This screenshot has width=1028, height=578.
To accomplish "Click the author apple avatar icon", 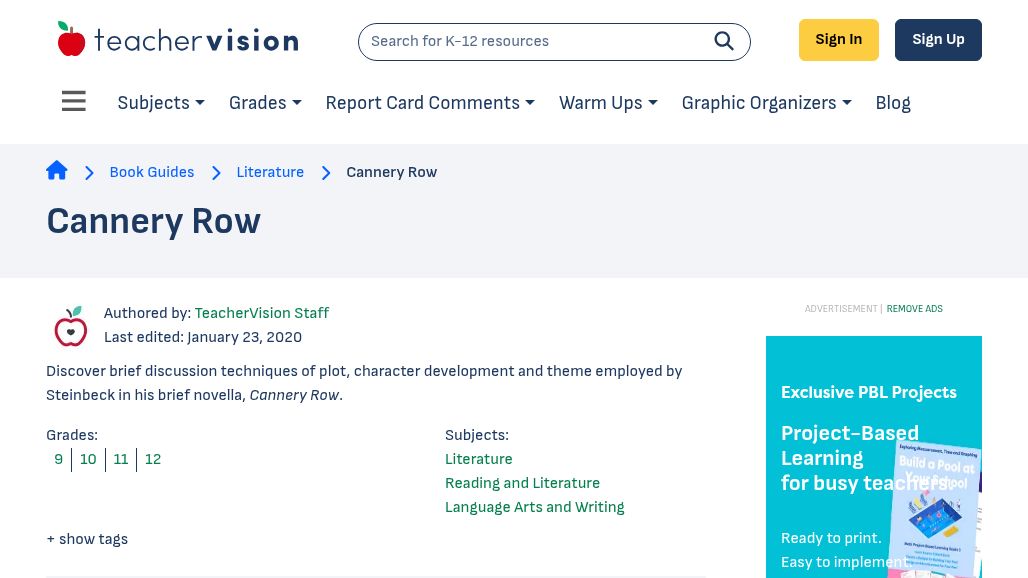I will coord(71,326).
